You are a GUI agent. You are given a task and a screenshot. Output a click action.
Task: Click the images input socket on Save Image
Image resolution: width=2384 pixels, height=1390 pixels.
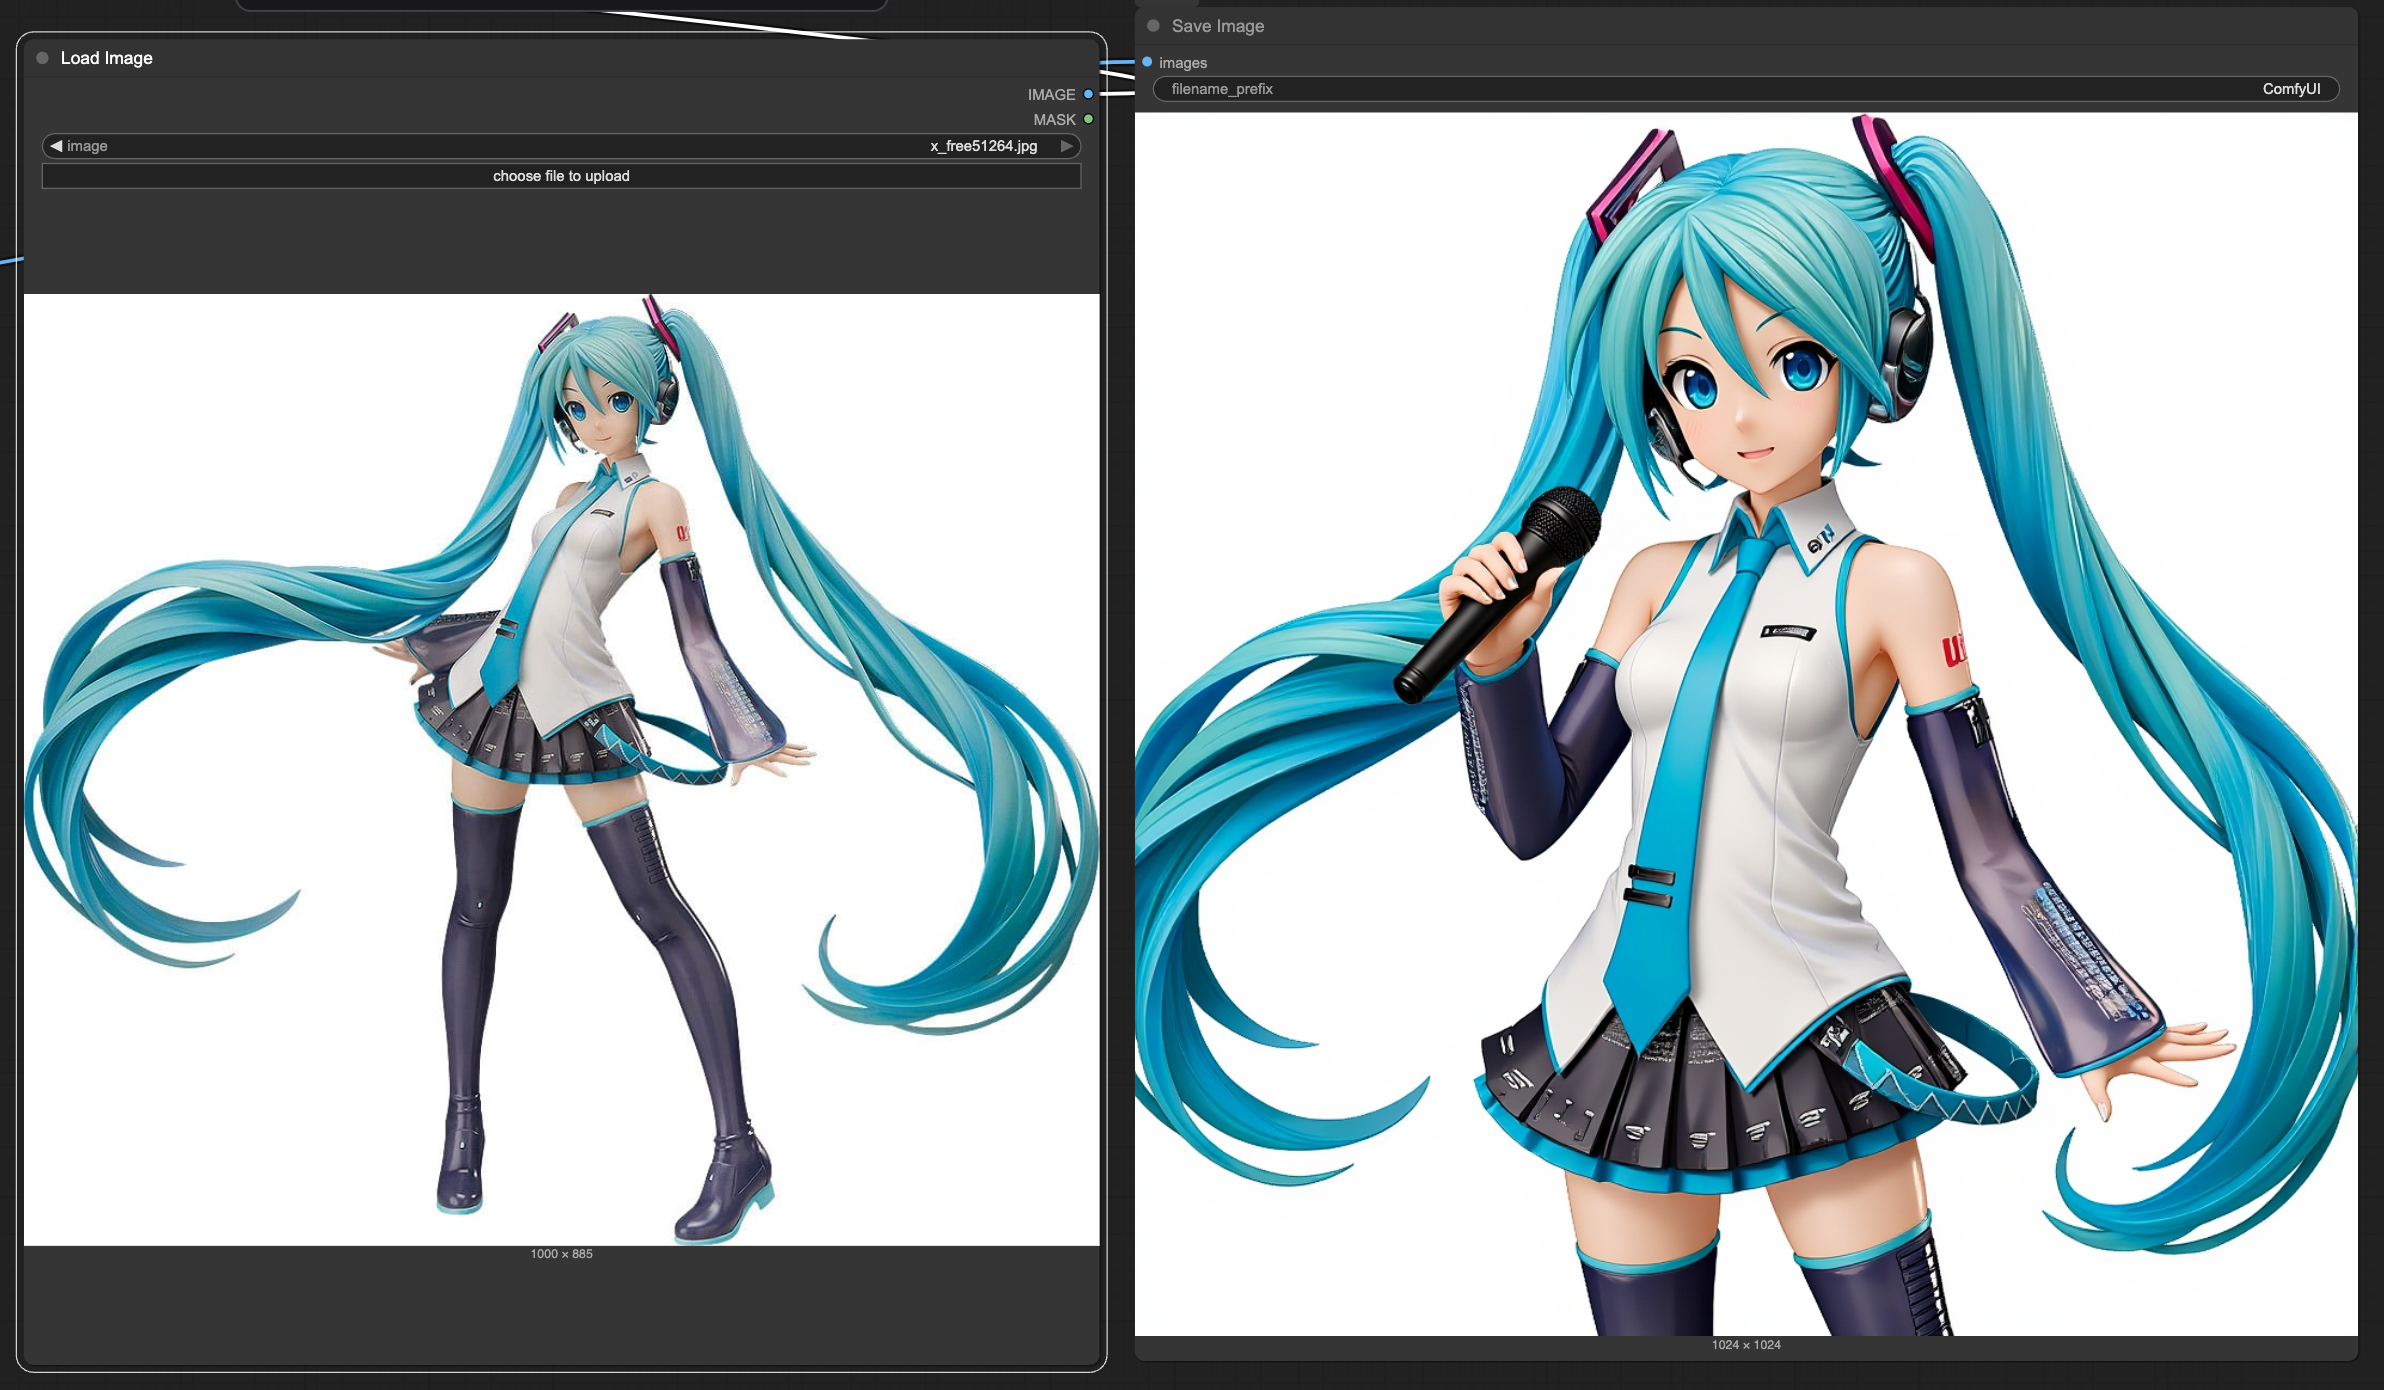click(1147, 62)
